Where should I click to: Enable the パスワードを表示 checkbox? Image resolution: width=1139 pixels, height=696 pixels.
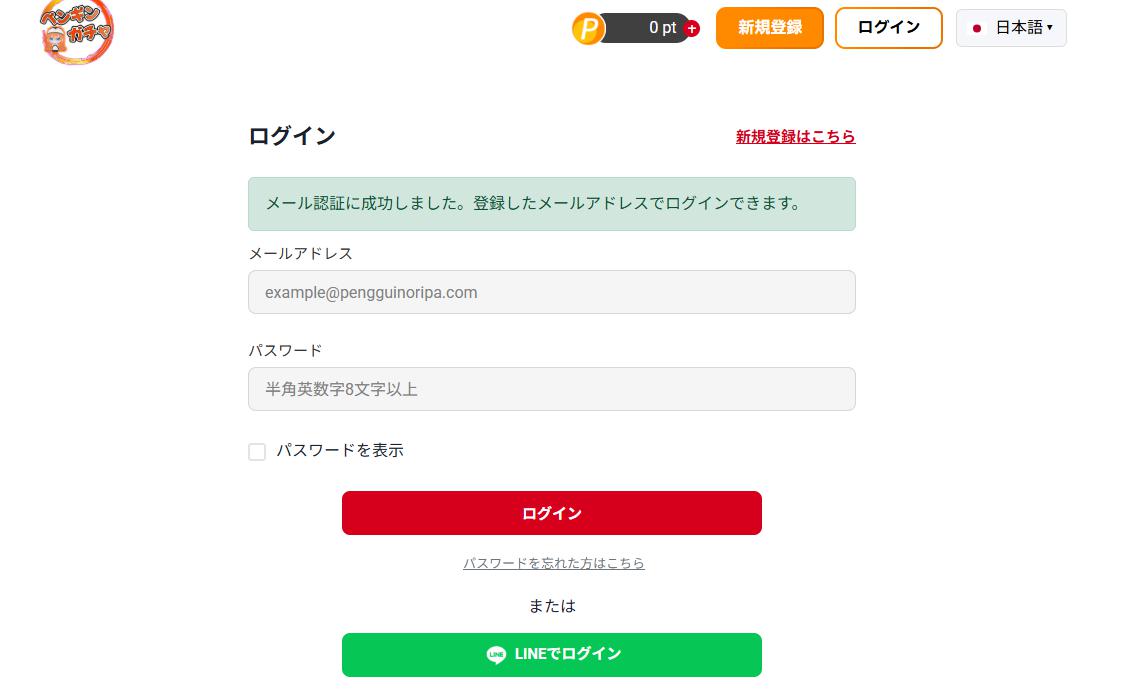[257, 452]
